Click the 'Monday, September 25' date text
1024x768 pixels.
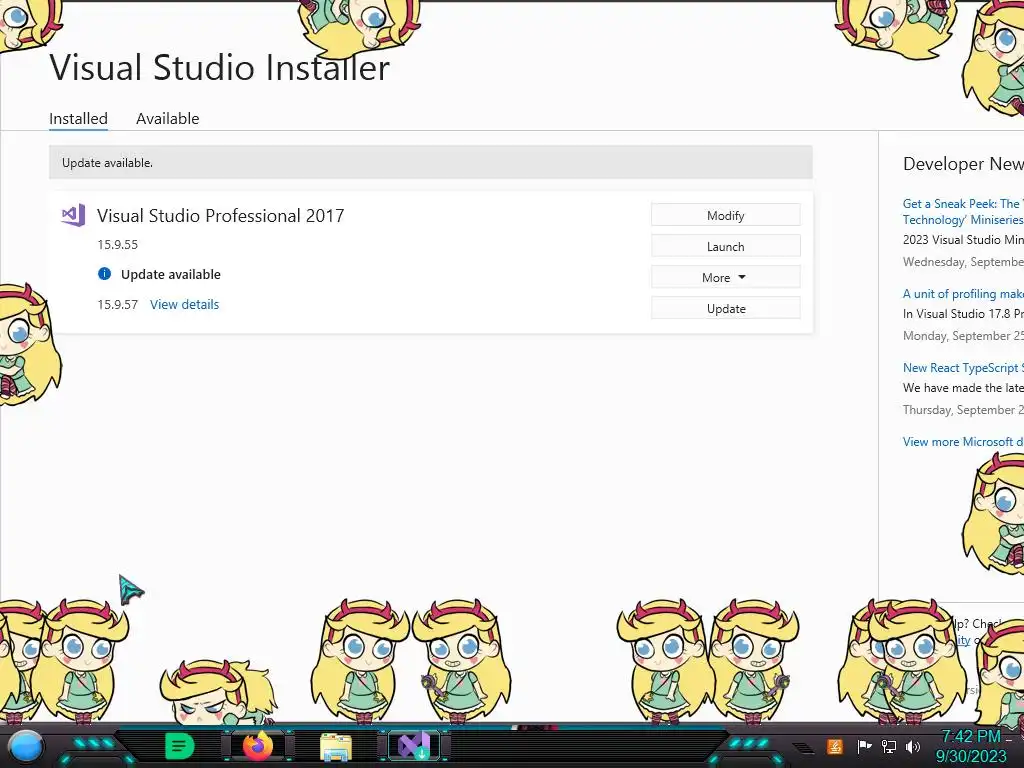pyautogui.click(x=963, y=336)
